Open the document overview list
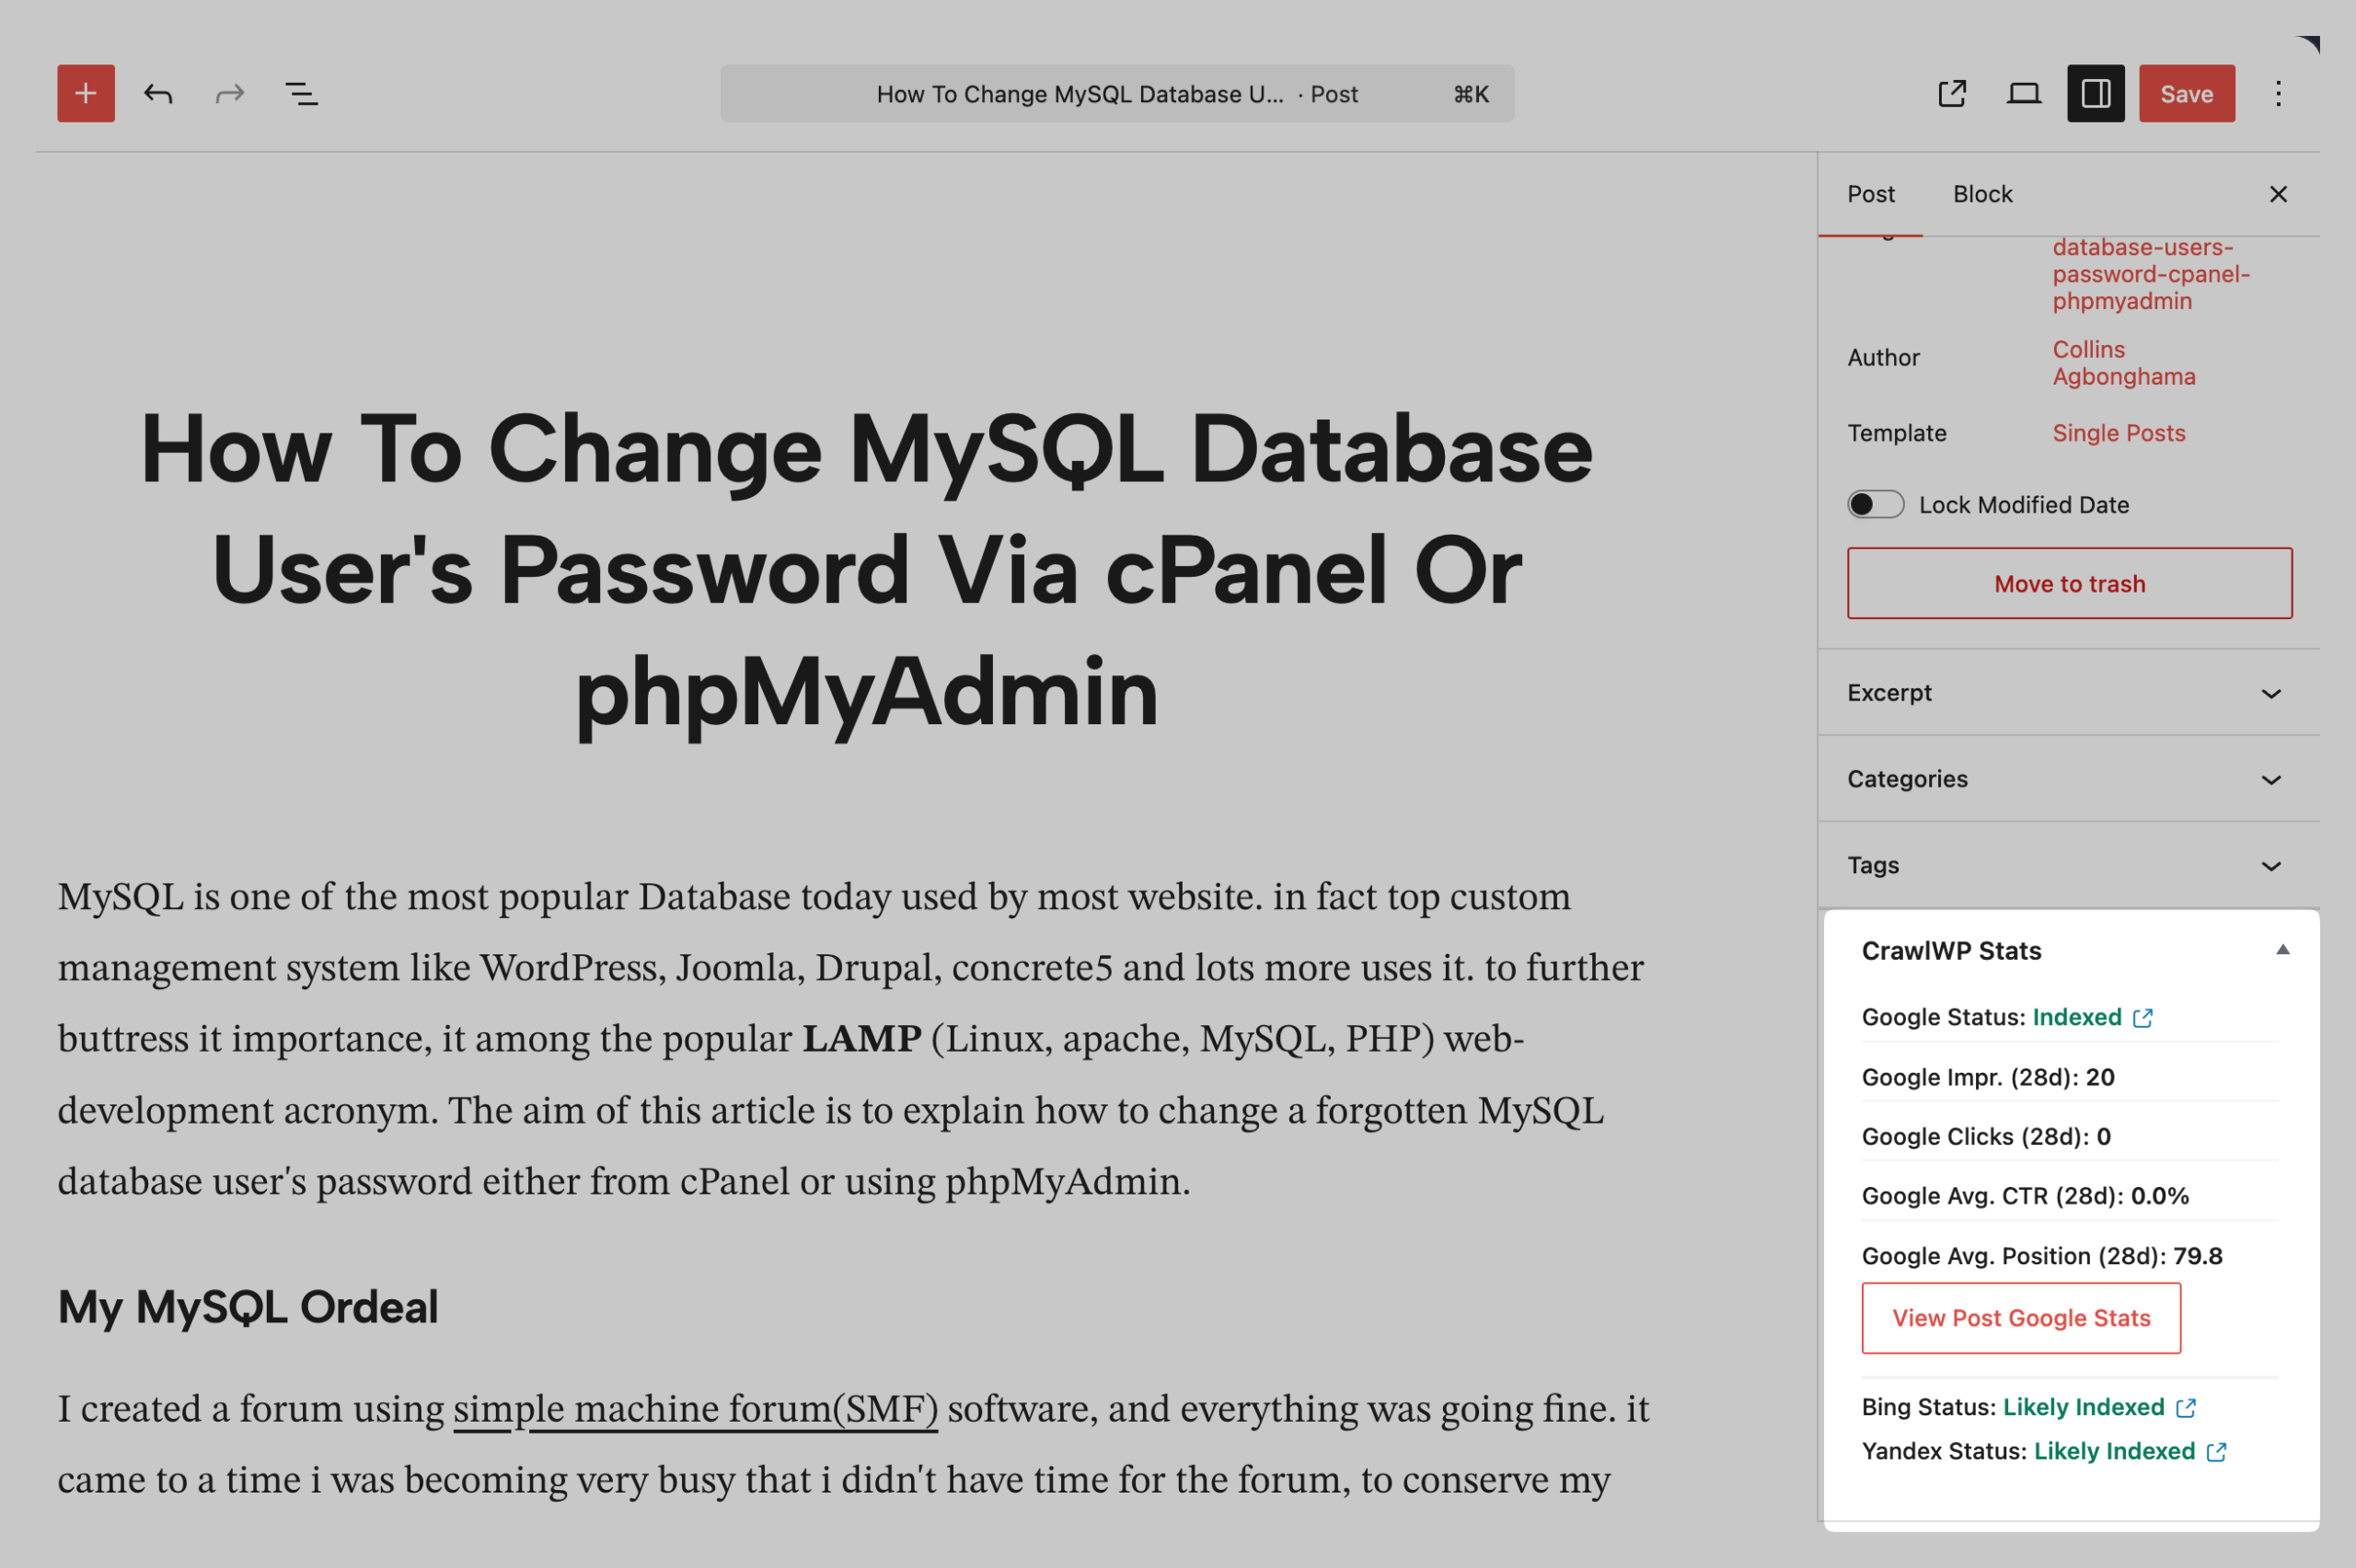 tap(302, 94)
